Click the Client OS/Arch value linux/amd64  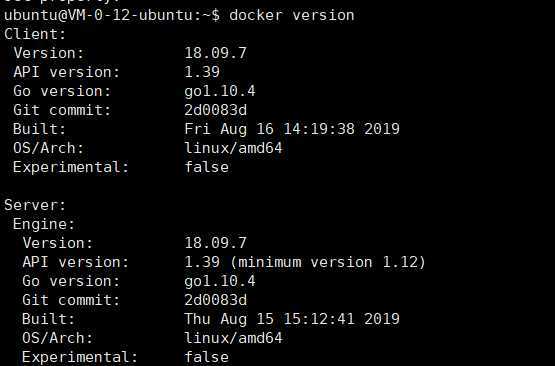[x=233, y=148]
